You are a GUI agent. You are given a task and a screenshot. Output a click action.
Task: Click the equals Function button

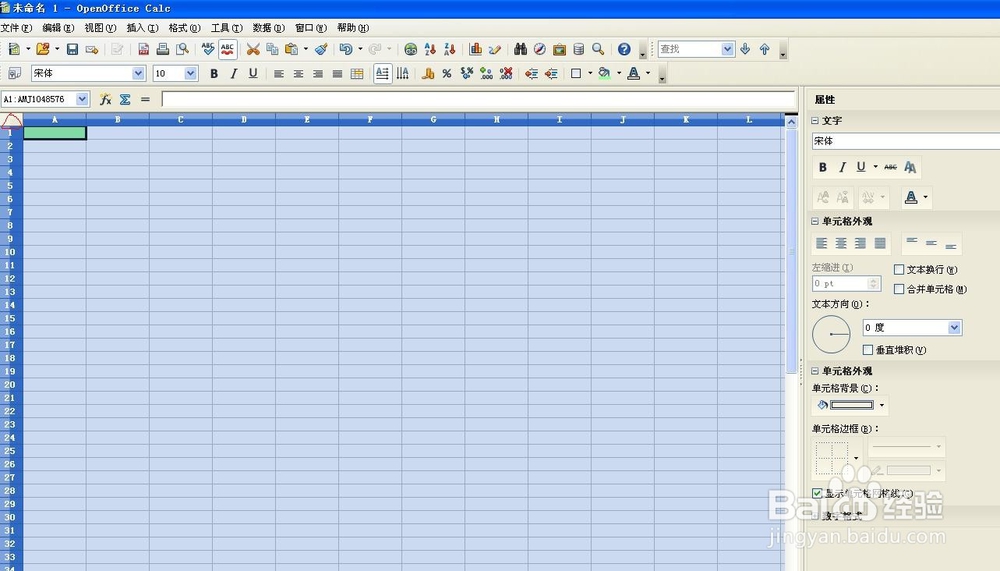coord(145,99)
